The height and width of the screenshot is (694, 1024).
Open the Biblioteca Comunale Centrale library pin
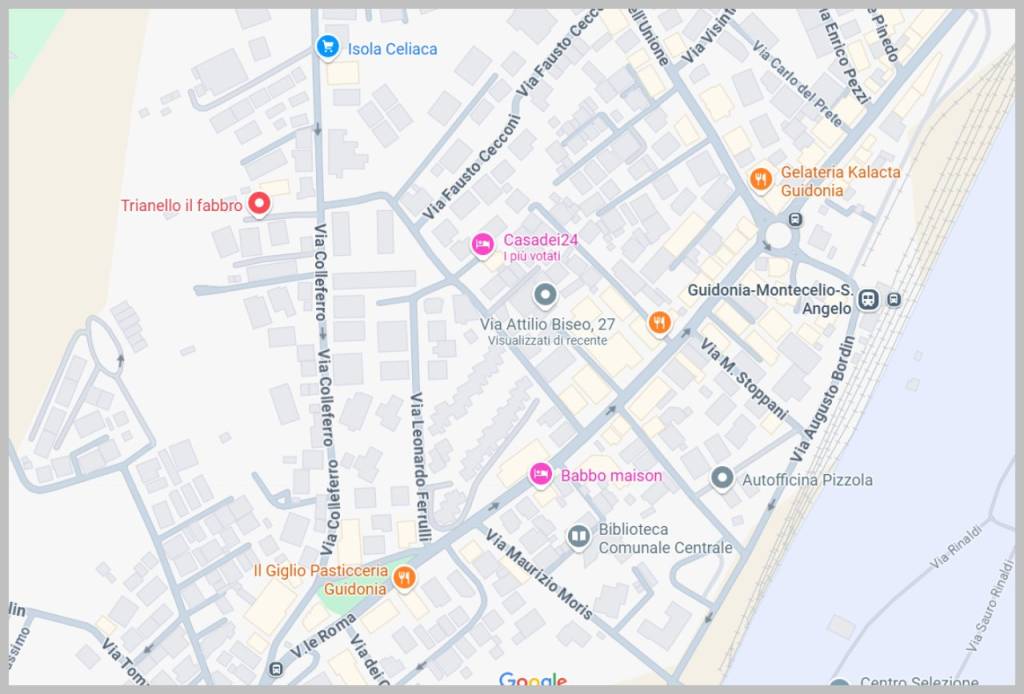[579, 537]
